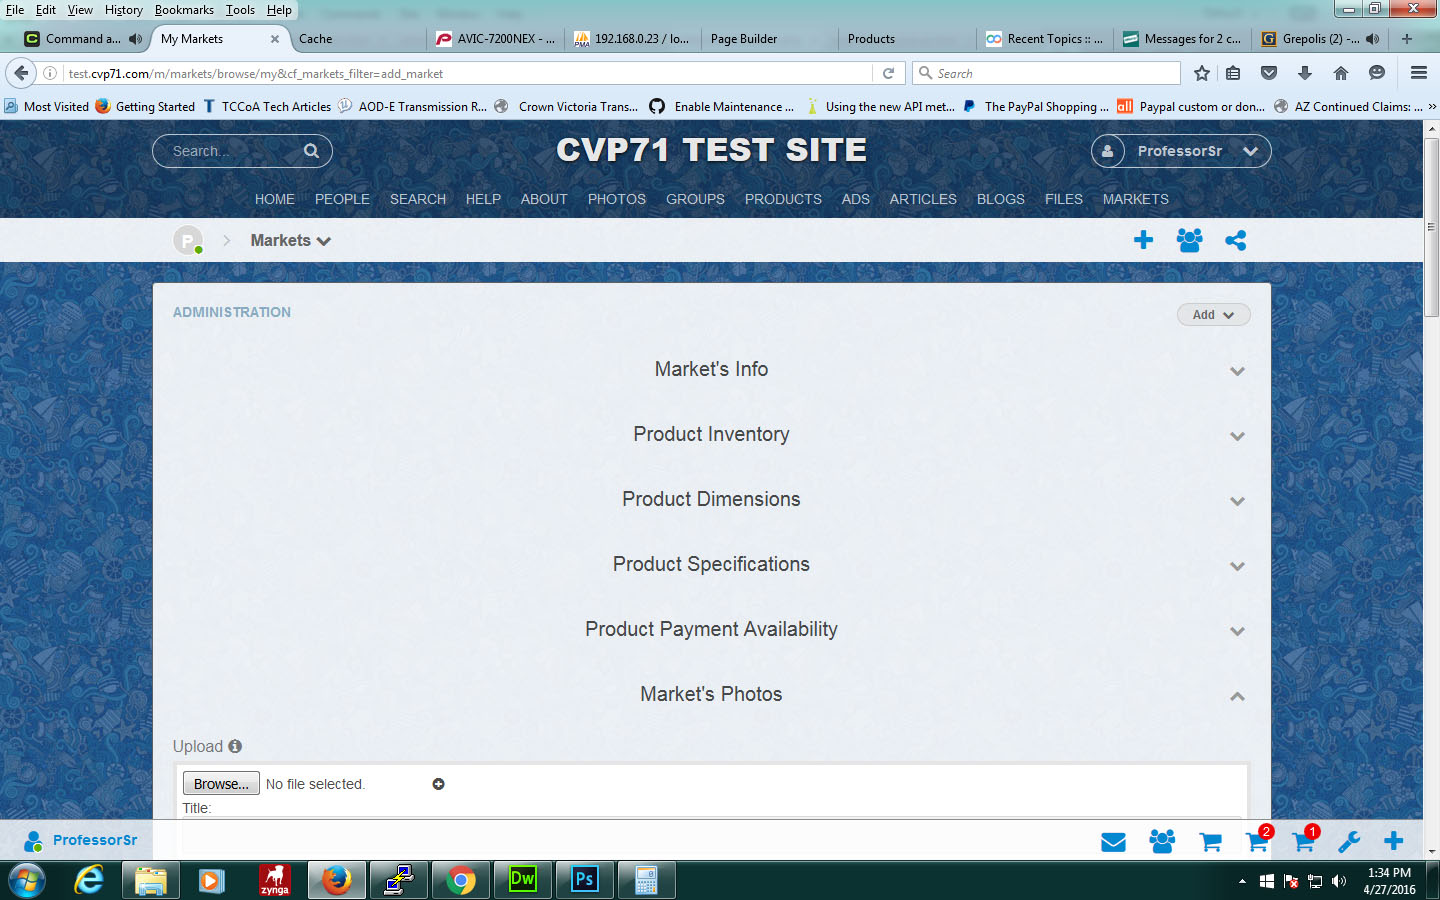This screenshot has width=1440, height=900.
Task: Open the ProfessorSr account dropdown
Action: (1181, 151)
